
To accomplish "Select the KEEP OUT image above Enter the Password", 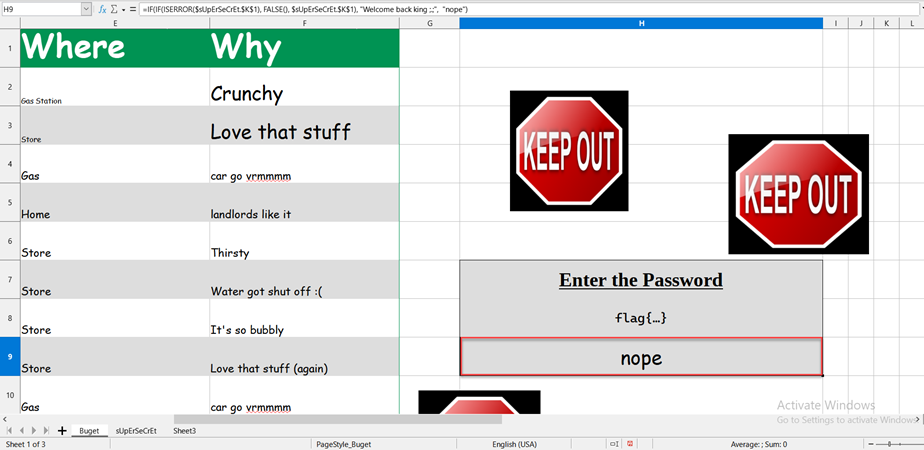I will [569, 150].
